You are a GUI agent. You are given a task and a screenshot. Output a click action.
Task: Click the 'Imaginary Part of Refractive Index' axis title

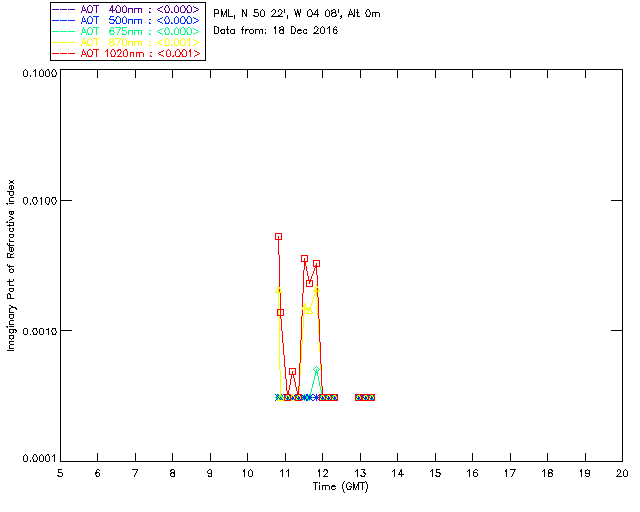pyautogui.click(x=11, y=265)
